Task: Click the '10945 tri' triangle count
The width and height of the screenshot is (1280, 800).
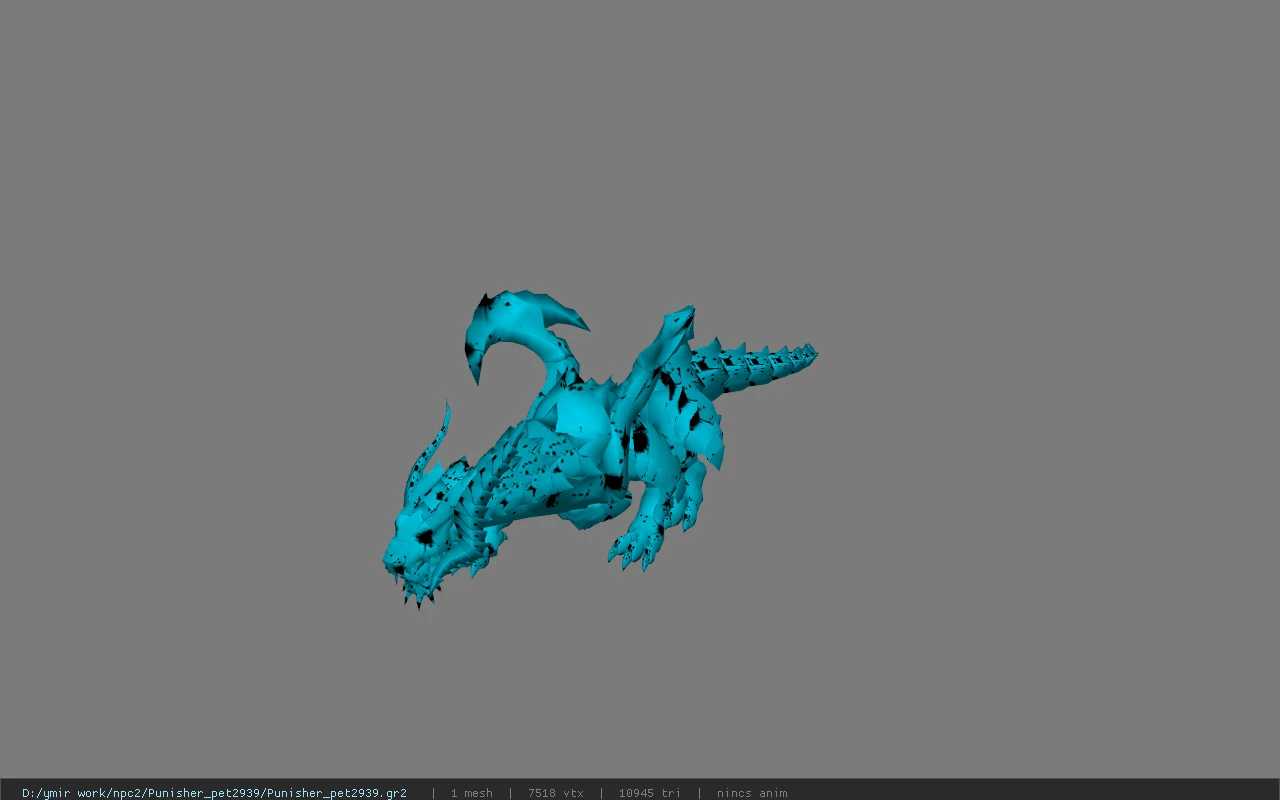Action: pyautogui.click(x=650, y=793)
